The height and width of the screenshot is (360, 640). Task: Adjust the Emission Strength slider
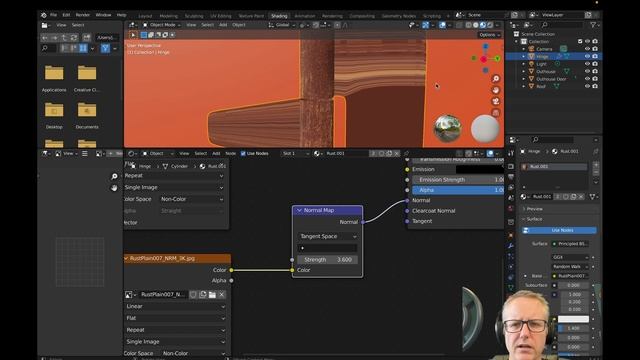(x=458, y=180)
